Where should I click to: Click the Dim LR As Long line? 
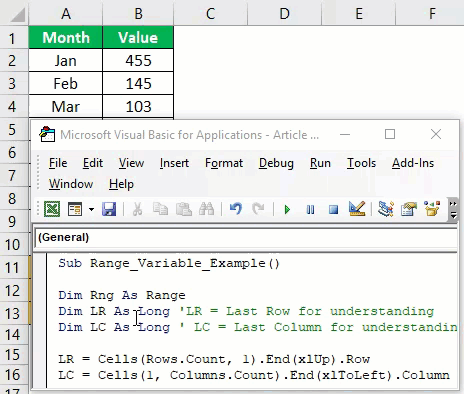click(246, 311)
